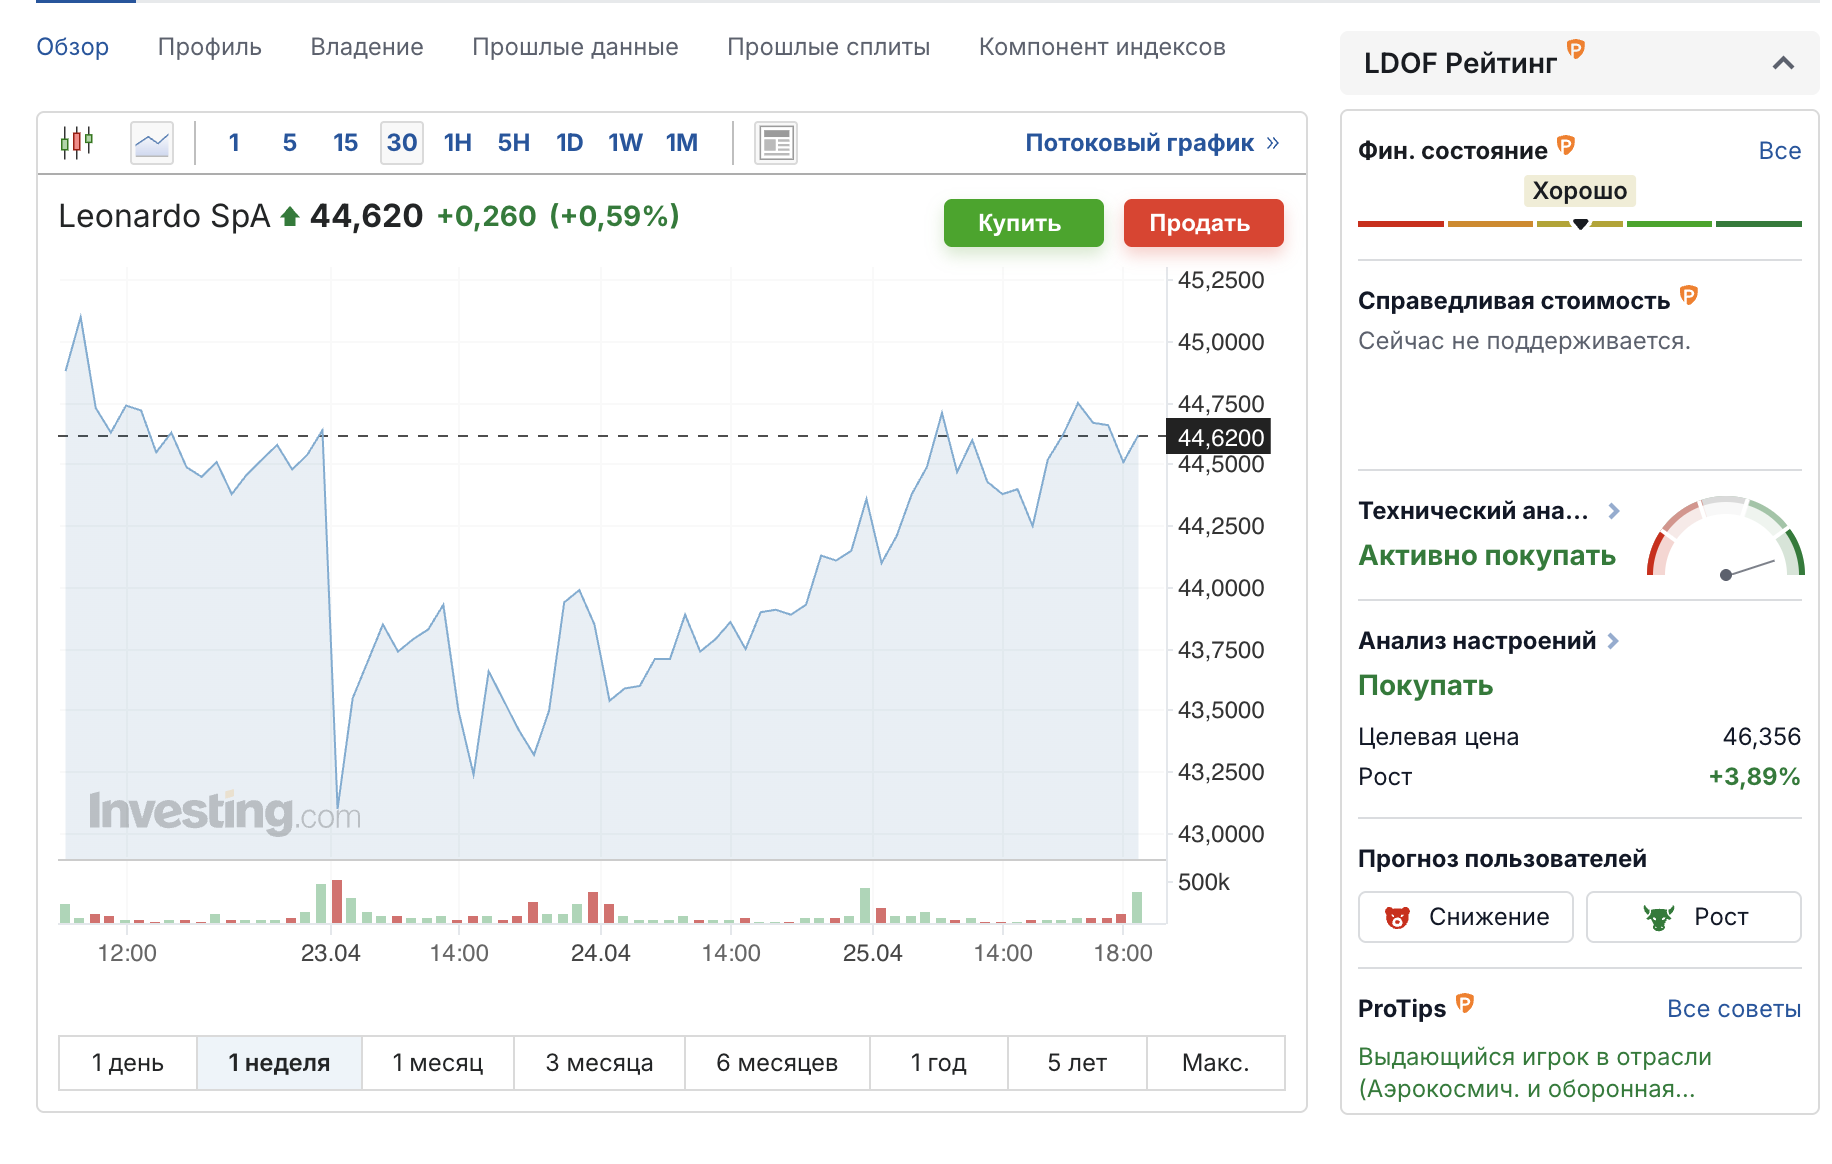Screen dimensions: 1832x1164
Task: Set chart interval to 1W
Action: [x=626, y=143]
